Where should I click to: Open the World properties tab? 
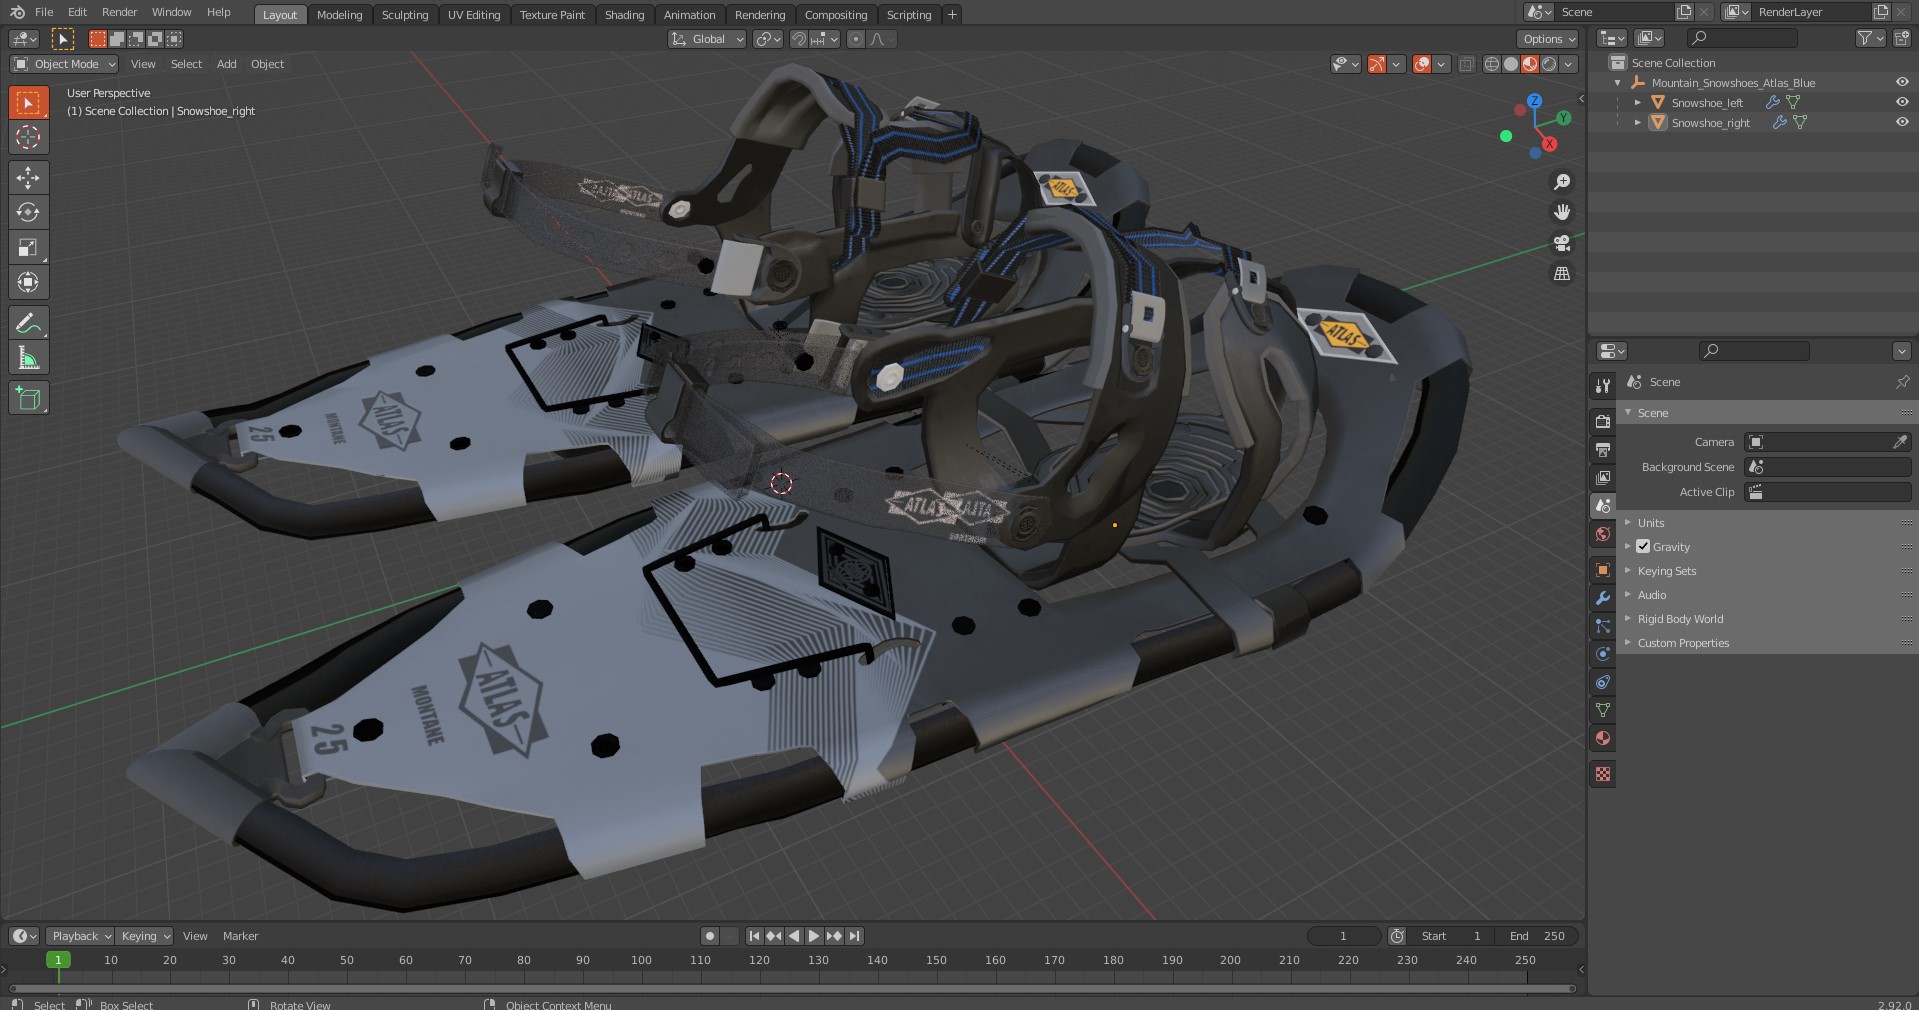click(1603, 534)
